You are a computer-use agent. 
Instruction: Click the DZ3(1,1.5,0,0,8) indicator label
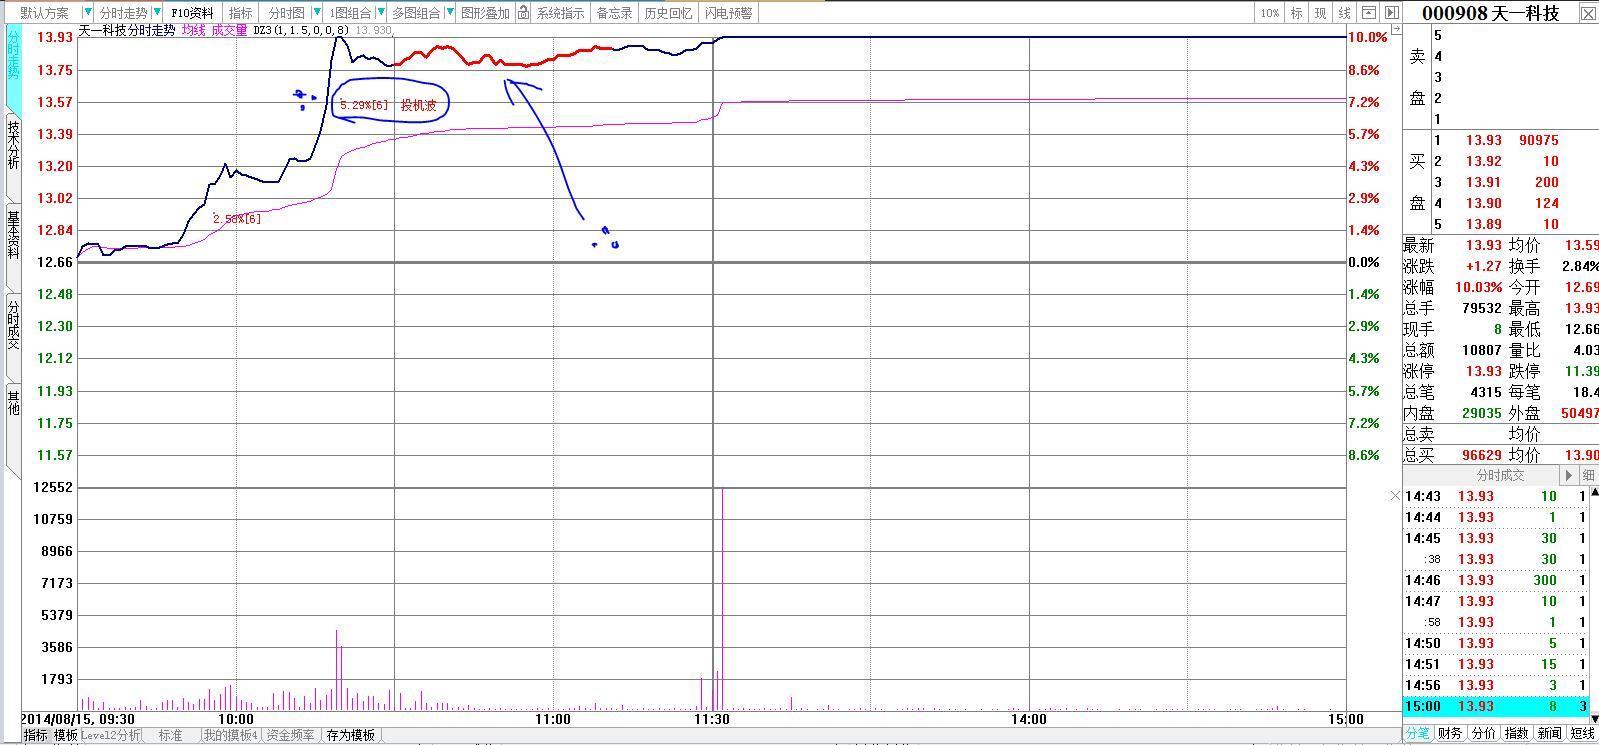pyautogui.click(x=301, y=30)
